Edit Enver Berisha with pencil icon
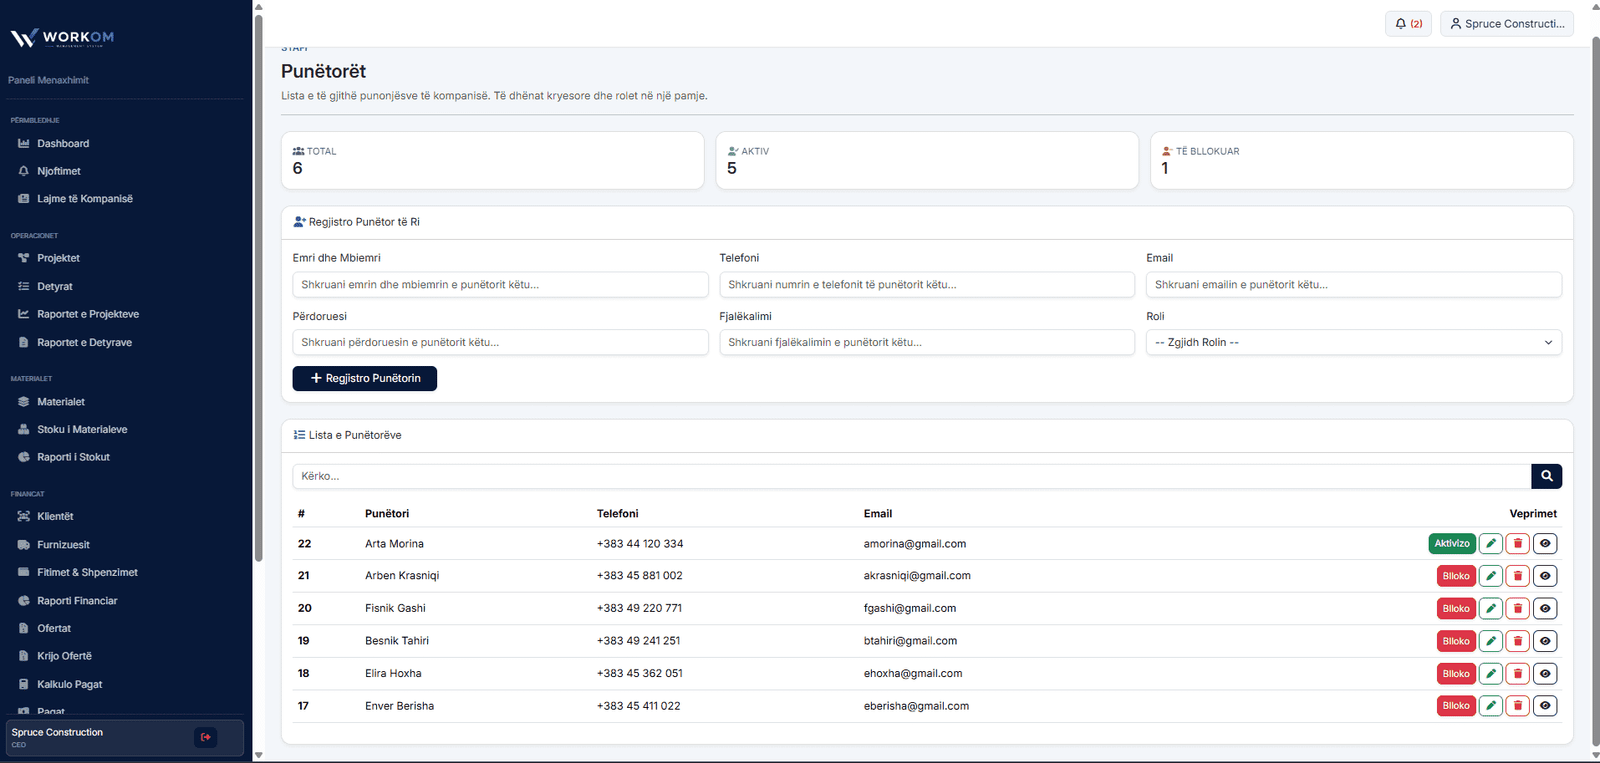 tap(1491, 706)
